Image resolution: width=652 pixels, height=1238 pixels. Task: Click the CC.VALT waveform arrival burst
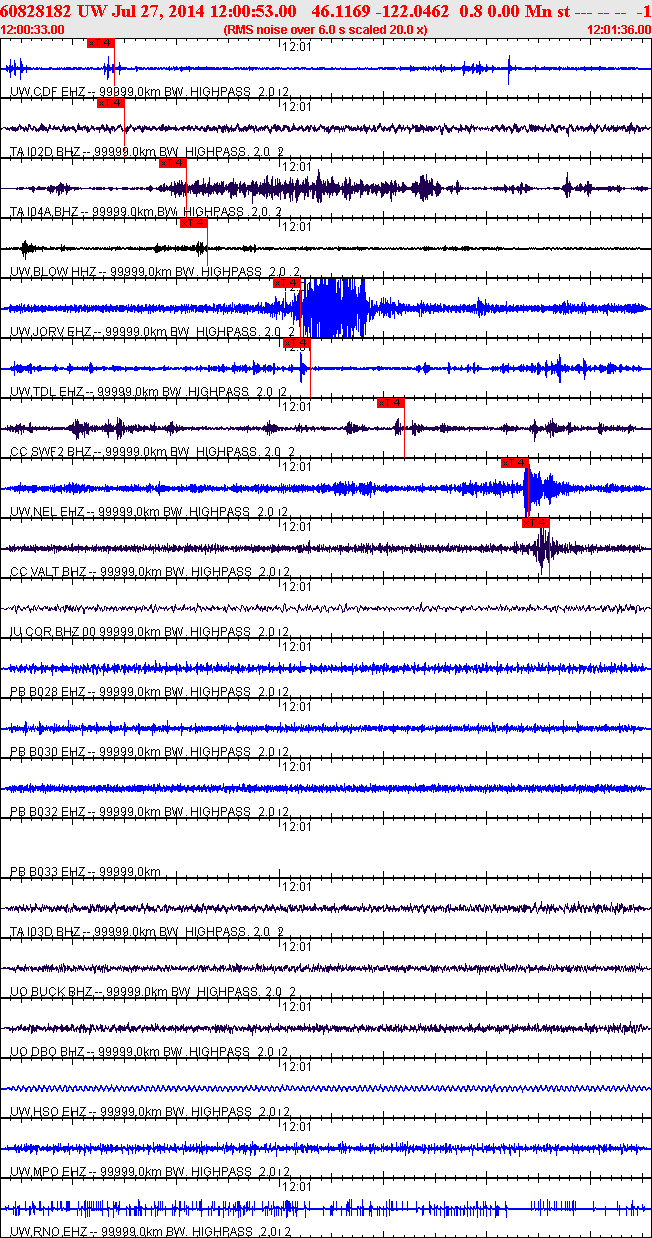543,547
